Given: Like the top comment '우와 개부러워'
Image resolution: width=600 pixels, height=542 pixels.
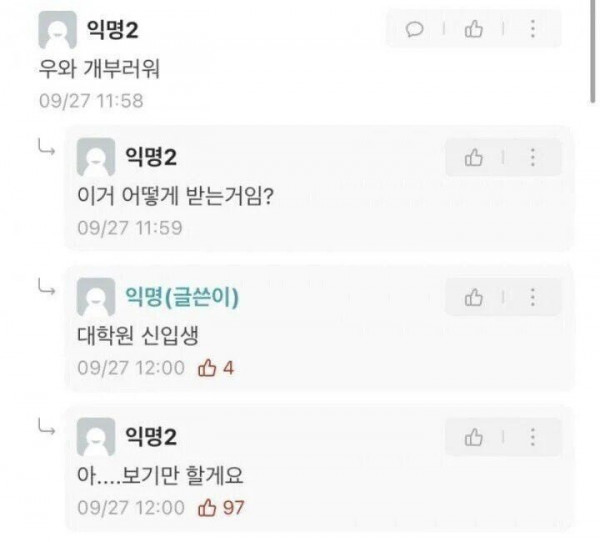Looking at the screenshot, I should [x=474, y=30].
